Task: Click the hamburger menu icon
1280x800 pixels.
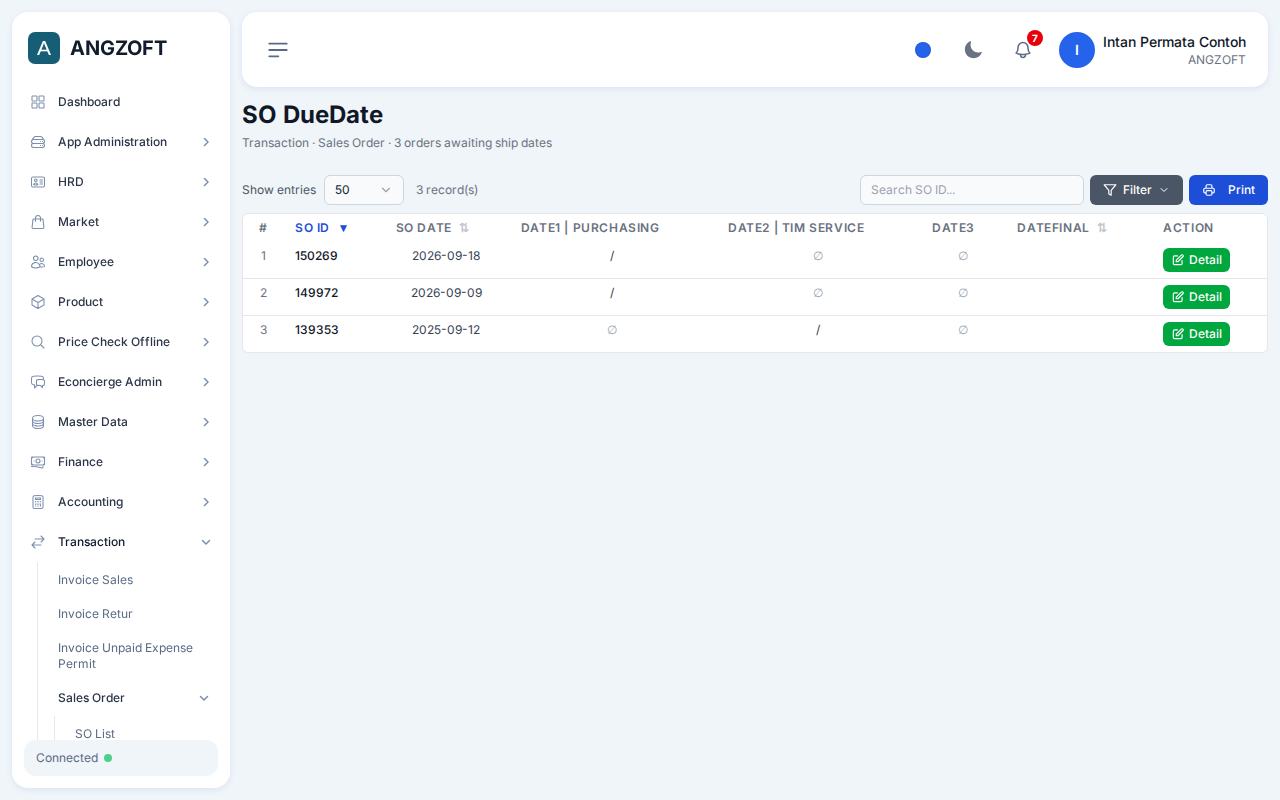Action: [x=278, y=50]
